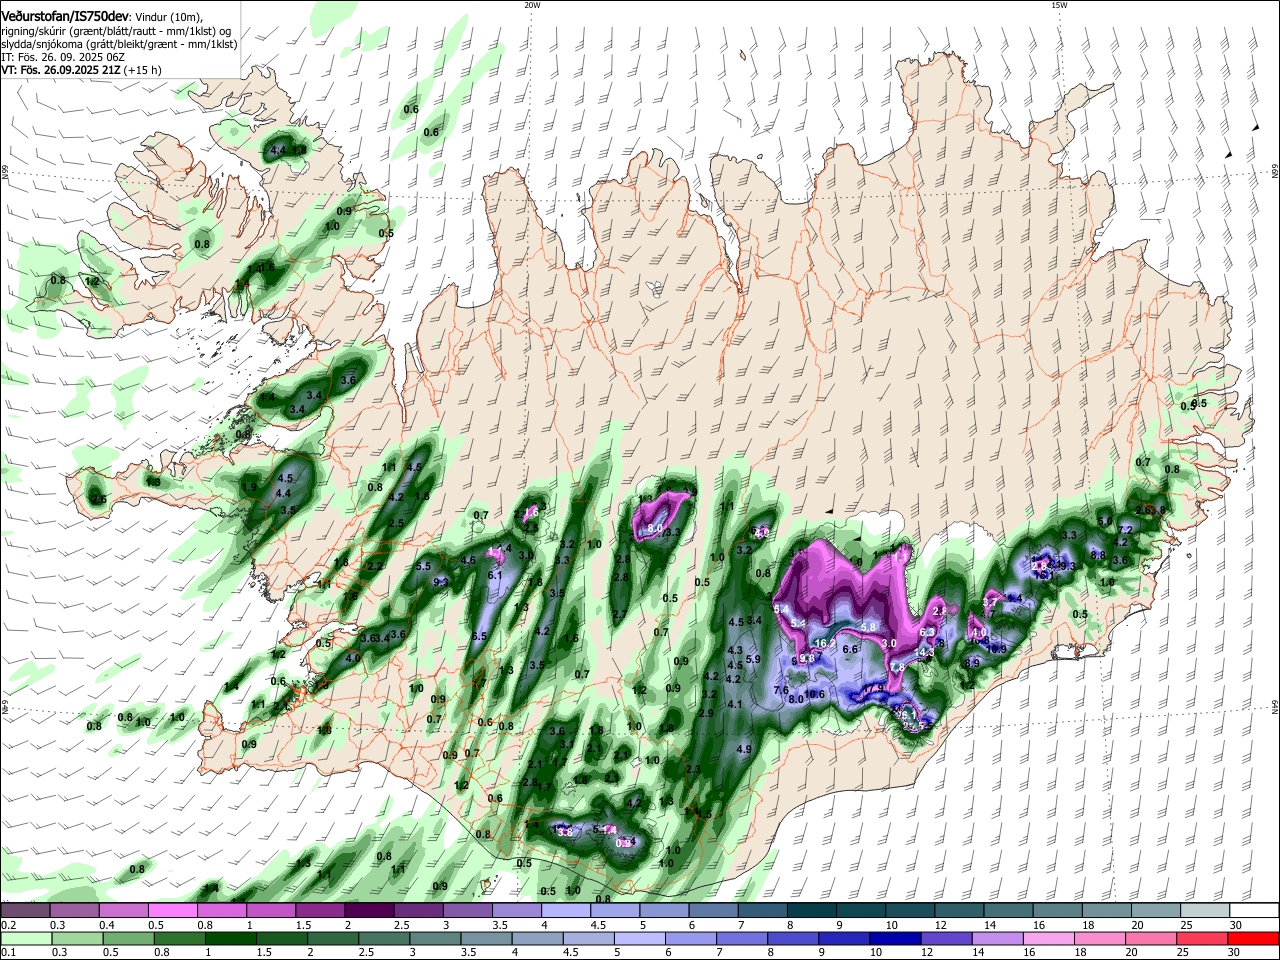The image size is (1280, 960).
Task: Click the 7.2 precipitation value in the southeast
Action: (1125, 529)
